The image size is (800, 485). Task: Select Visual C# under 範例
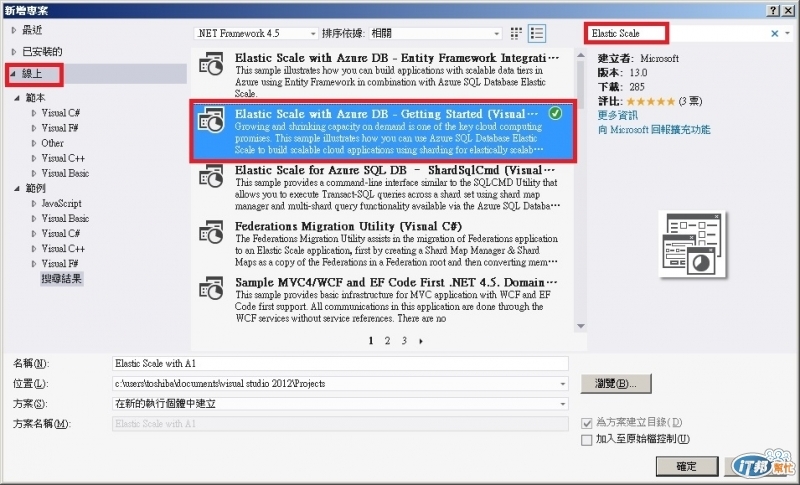point(60,234)
